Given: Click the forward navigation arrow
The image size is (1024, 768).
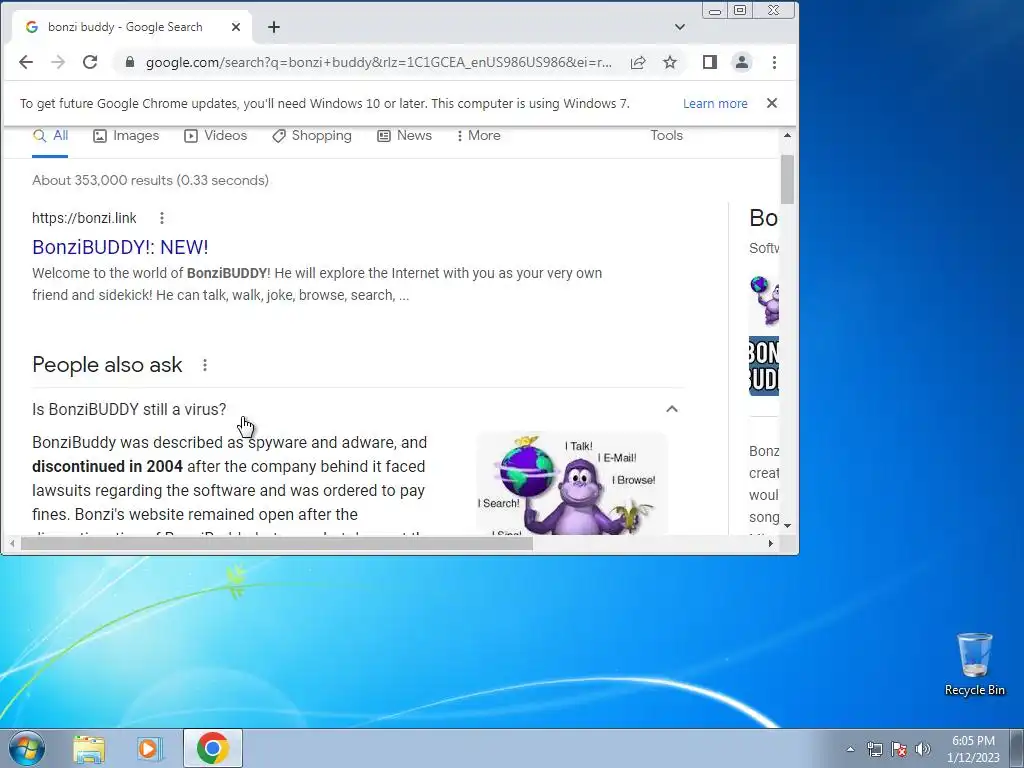Looking at the screenshot, I should [x=58, y=62].
